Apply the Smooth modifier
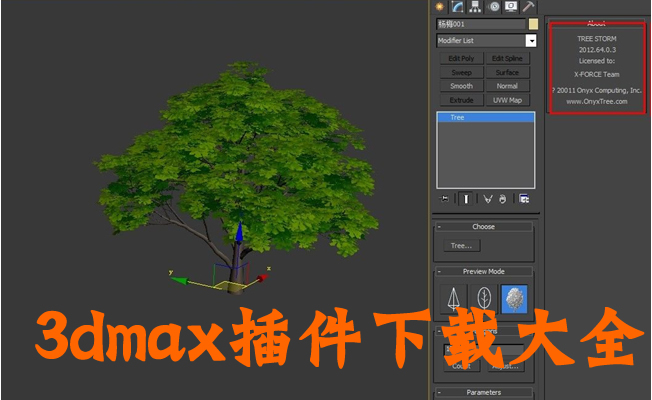Screen dimensions: 652x400 tap(462, 86)
